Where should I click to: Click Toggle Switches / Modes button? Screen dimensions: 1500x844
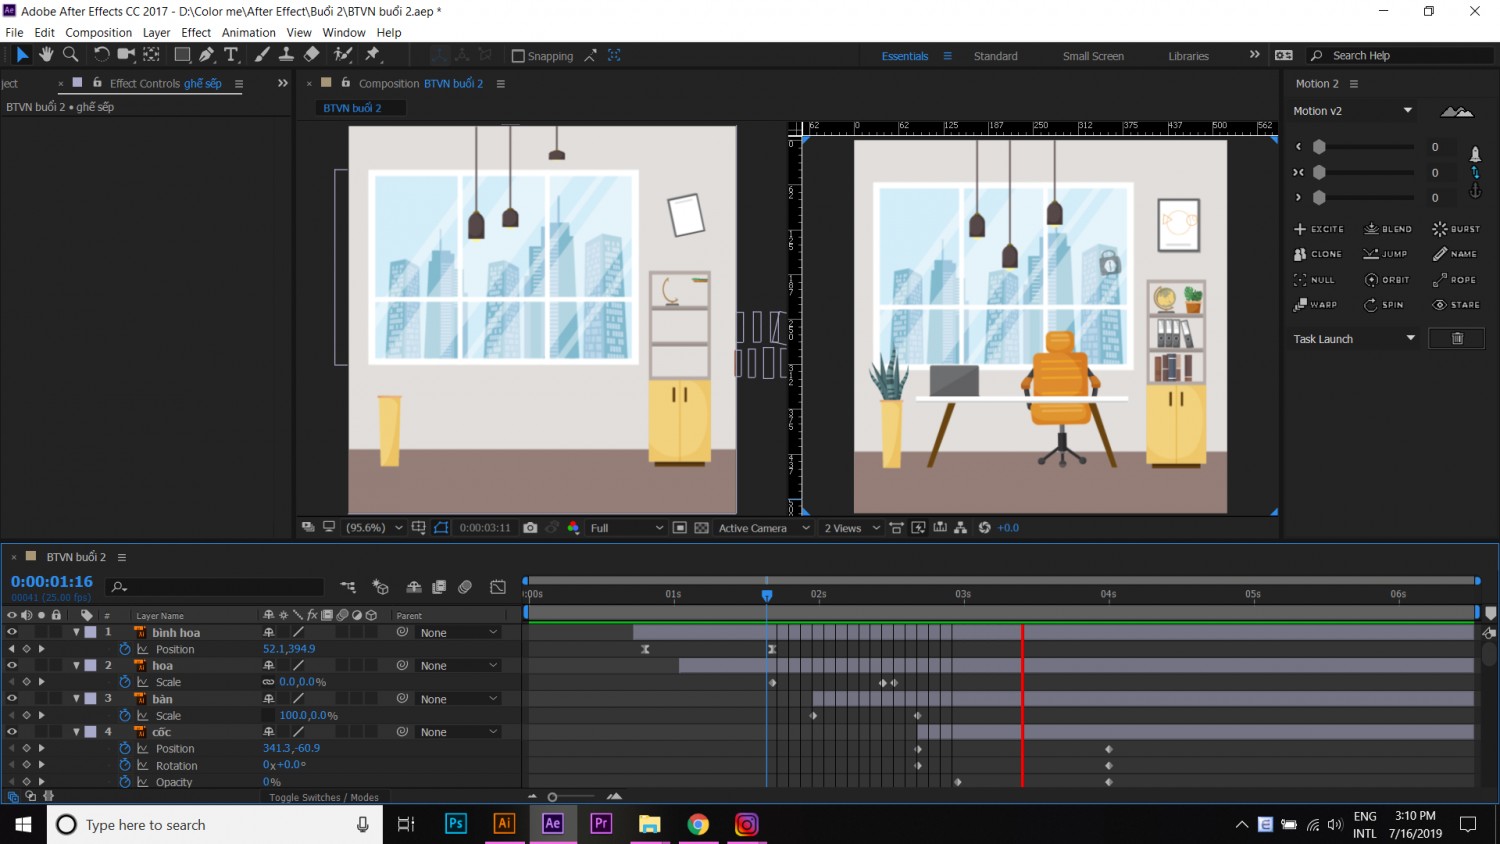324,797
